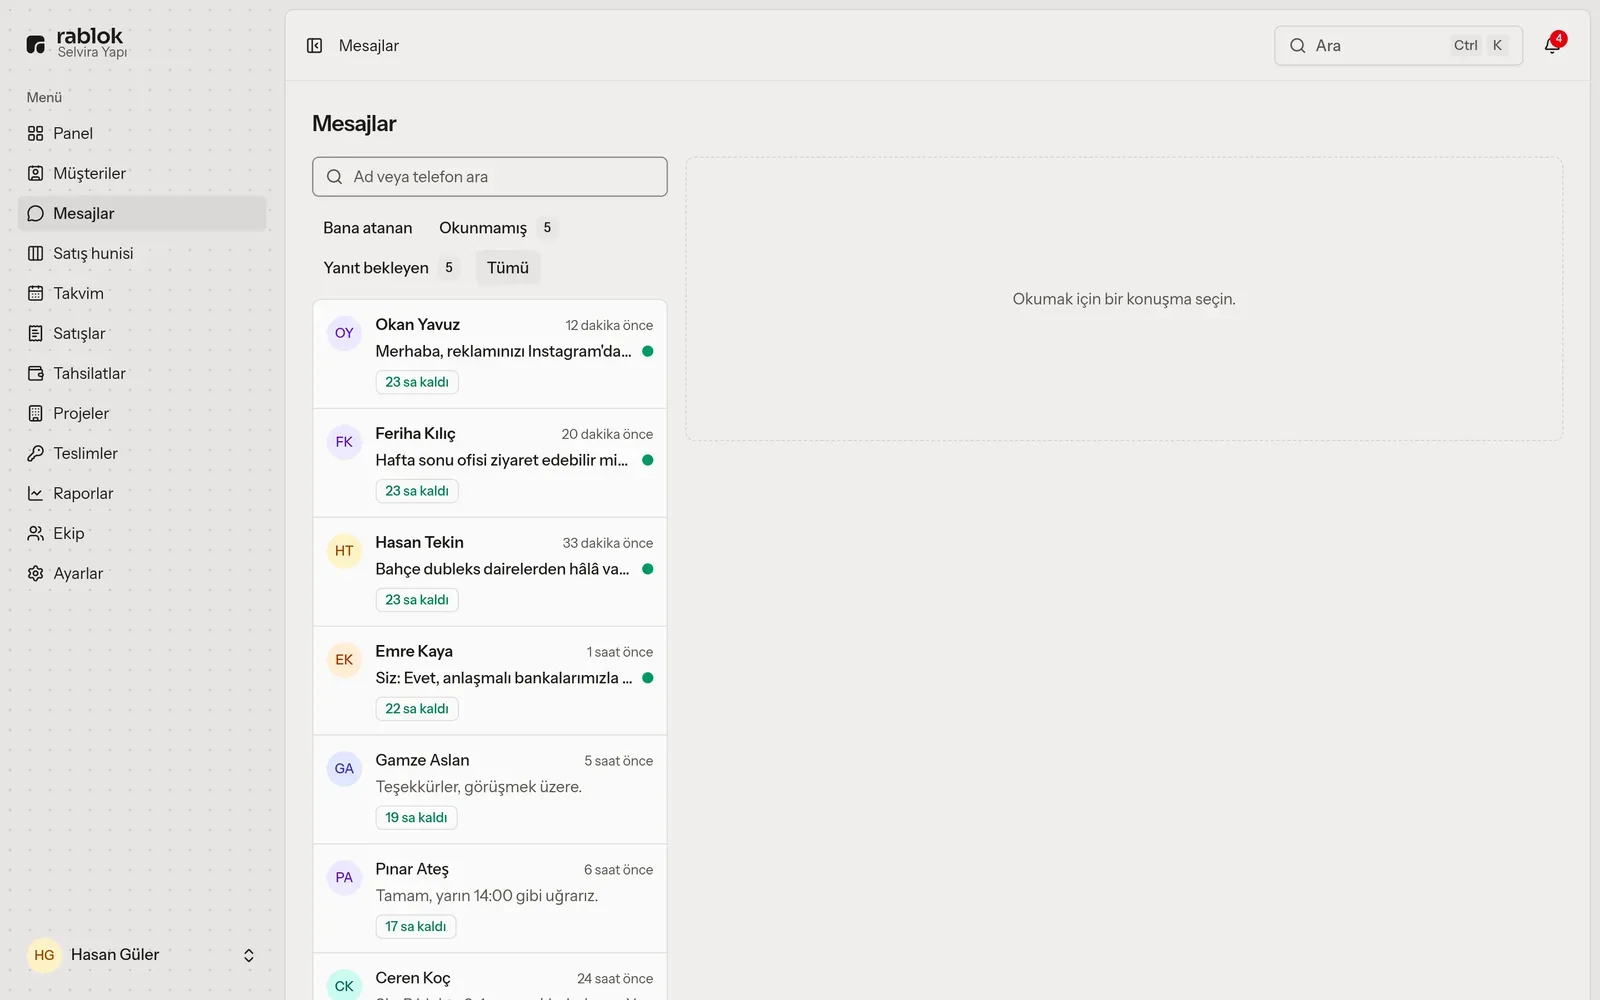The height and width of the screenshot is (1000, 1600).
Task: Go to Müşteriler in sidebar
Action: (x=142, y=173)
